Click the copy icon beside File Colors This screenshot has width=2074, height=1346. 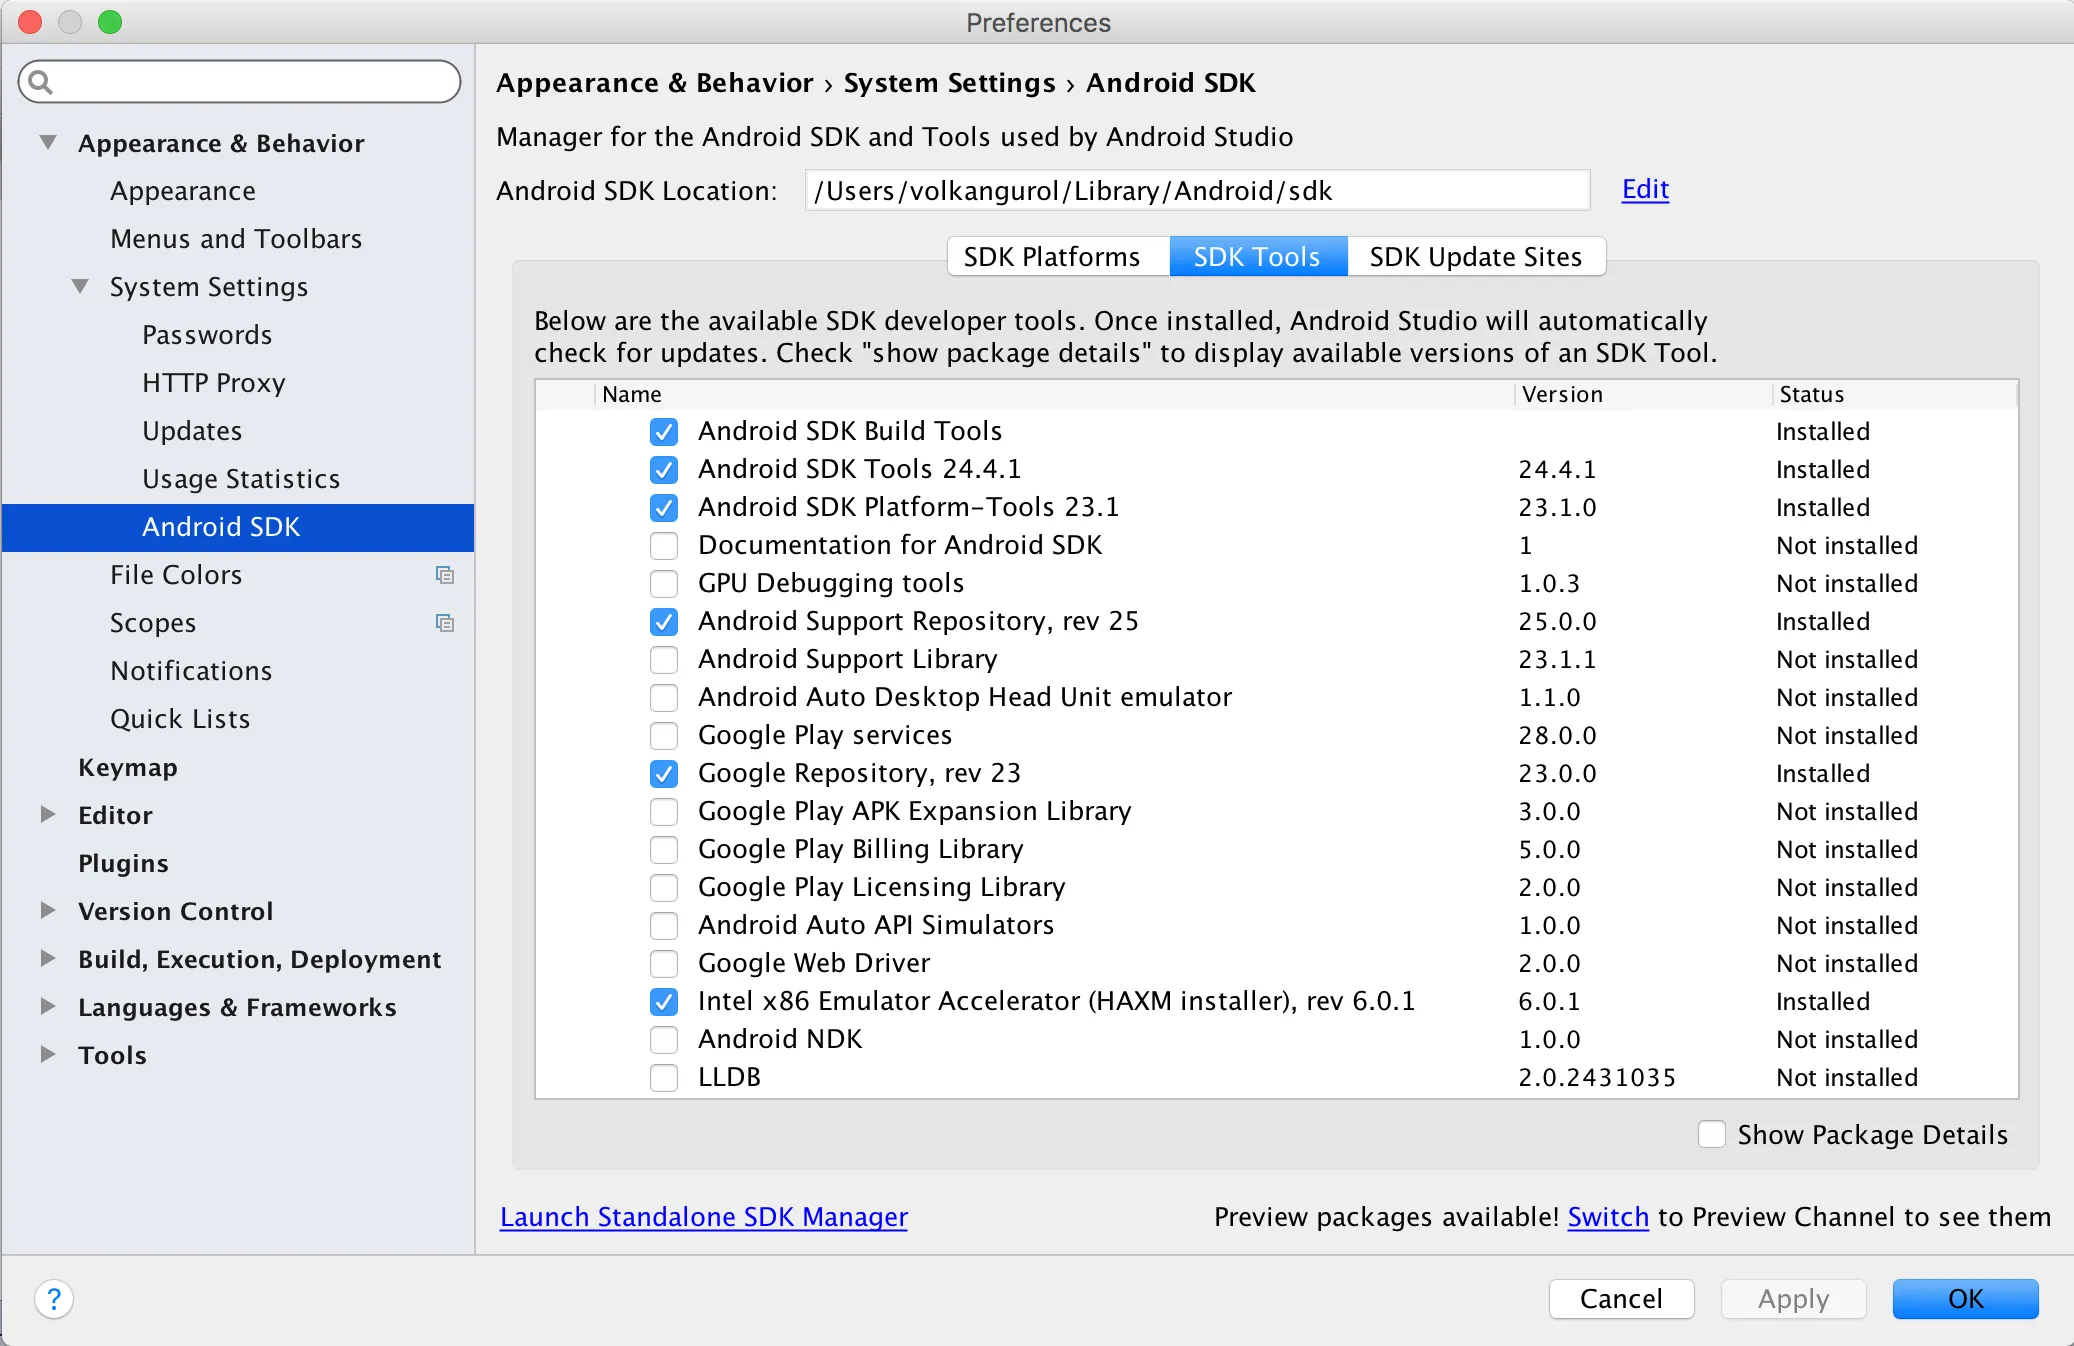(x=445, y=575)
